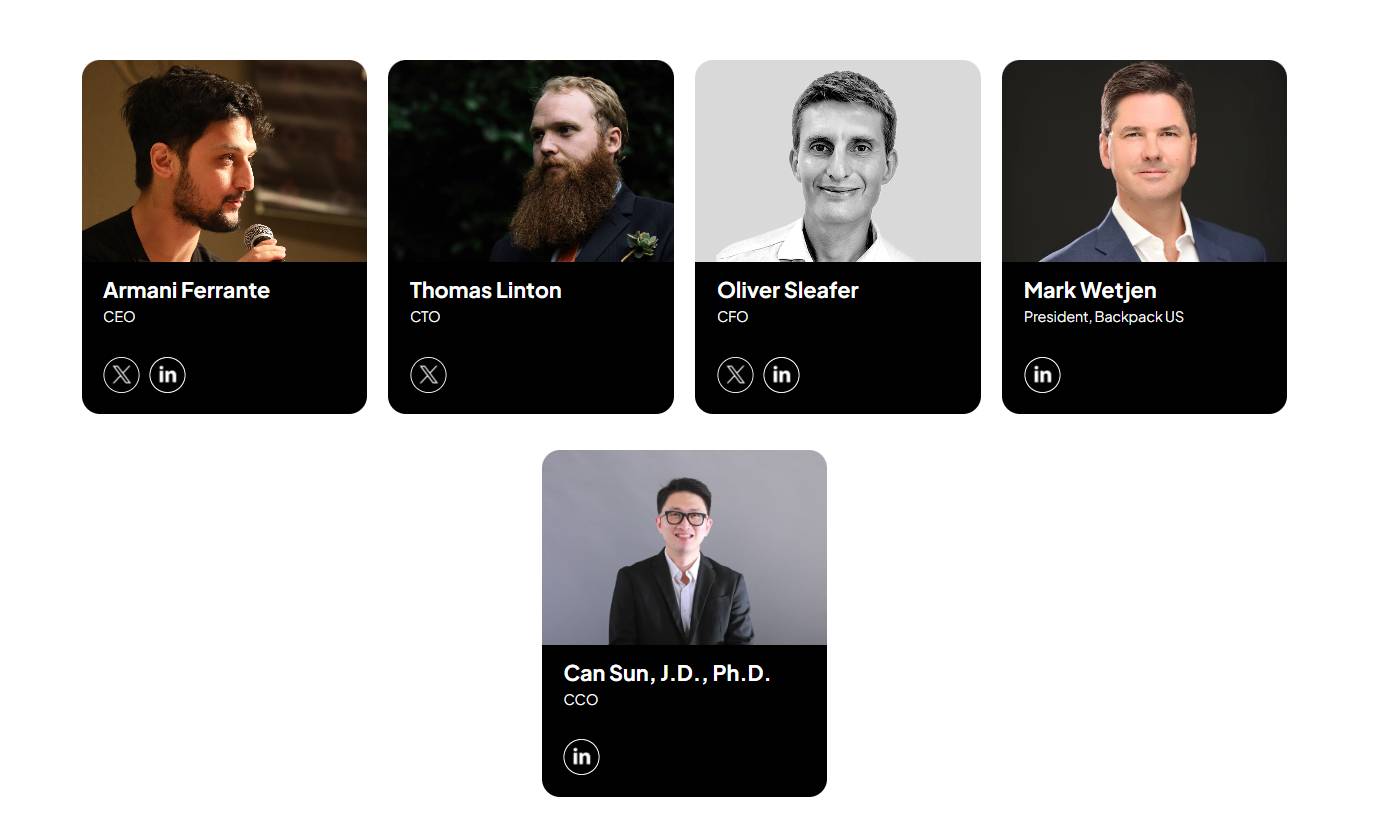Viewport: 1374px width, 814px height.
Task: Click Thomas Linton's X icon
Action: point(428,375)
